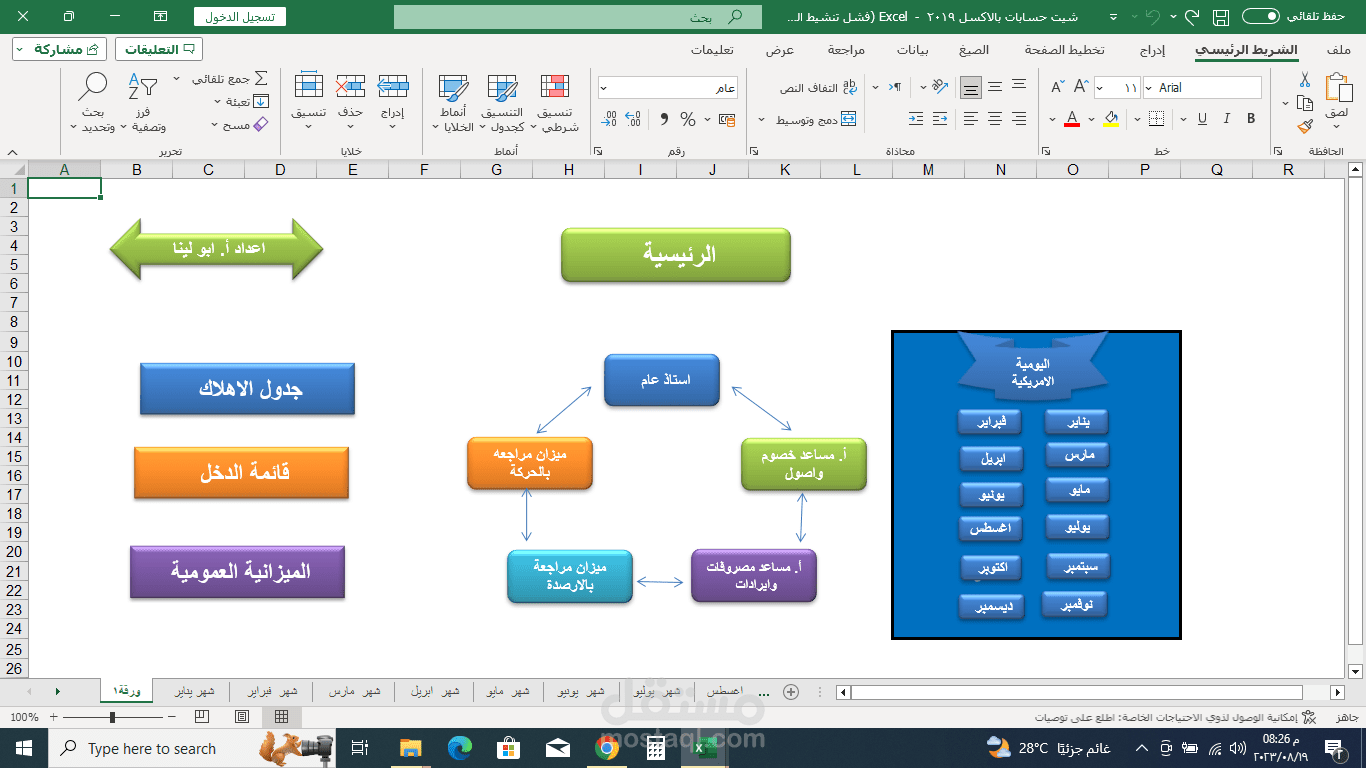Click the Windows Start button
The height and width of the screenshot is (768, 1366).
(x=23, y=748)
